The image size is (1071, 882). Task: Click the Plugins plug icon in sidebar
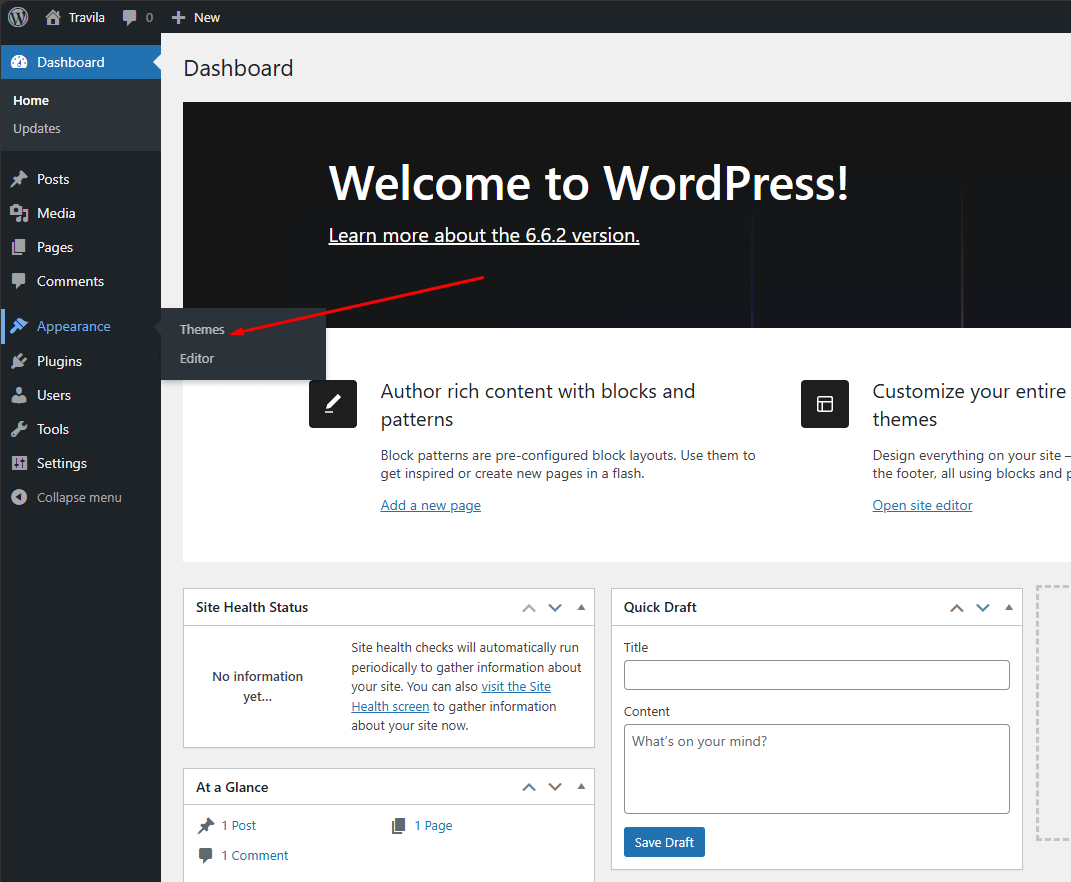(x=19, y=362)
